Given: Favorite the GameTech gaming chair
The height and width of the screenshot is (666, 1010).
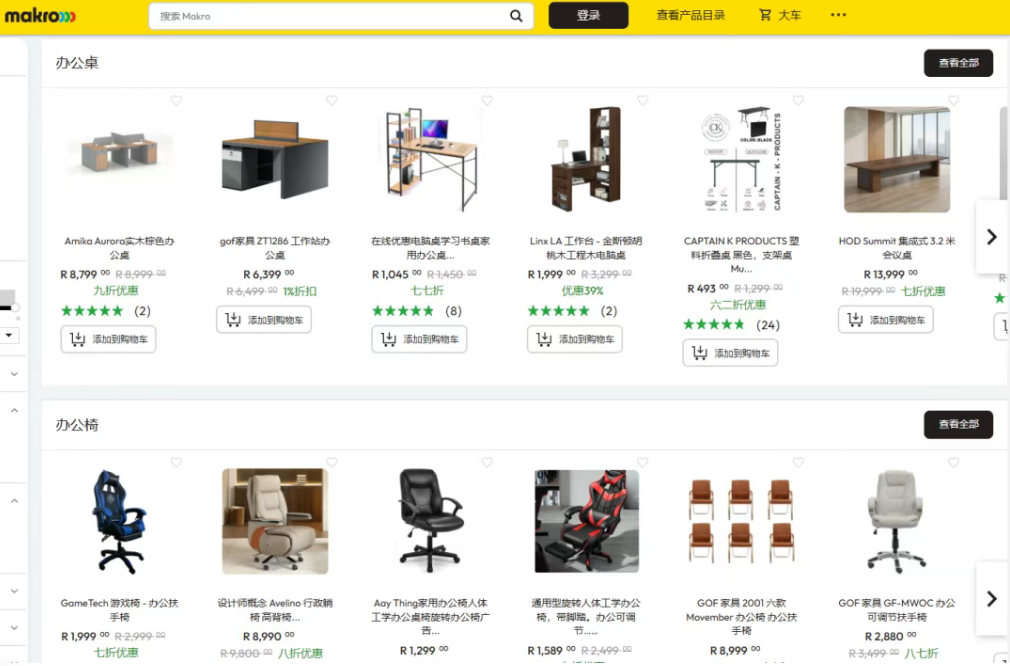Looking at the screenshot, I should (x=176, y=462).
